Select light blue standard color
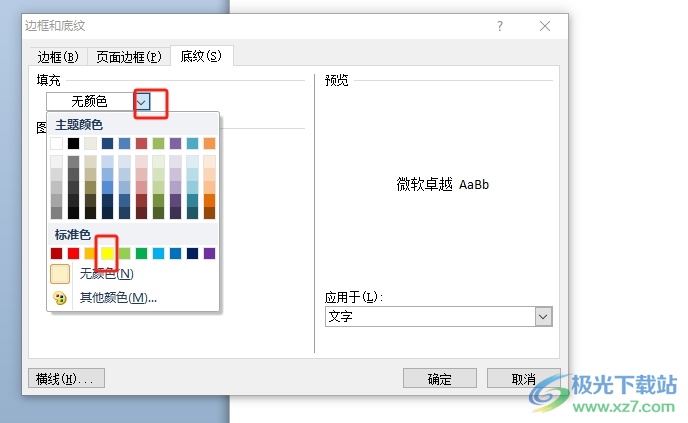This screenshot has width=688, height=423. click(x=158, y=253)
